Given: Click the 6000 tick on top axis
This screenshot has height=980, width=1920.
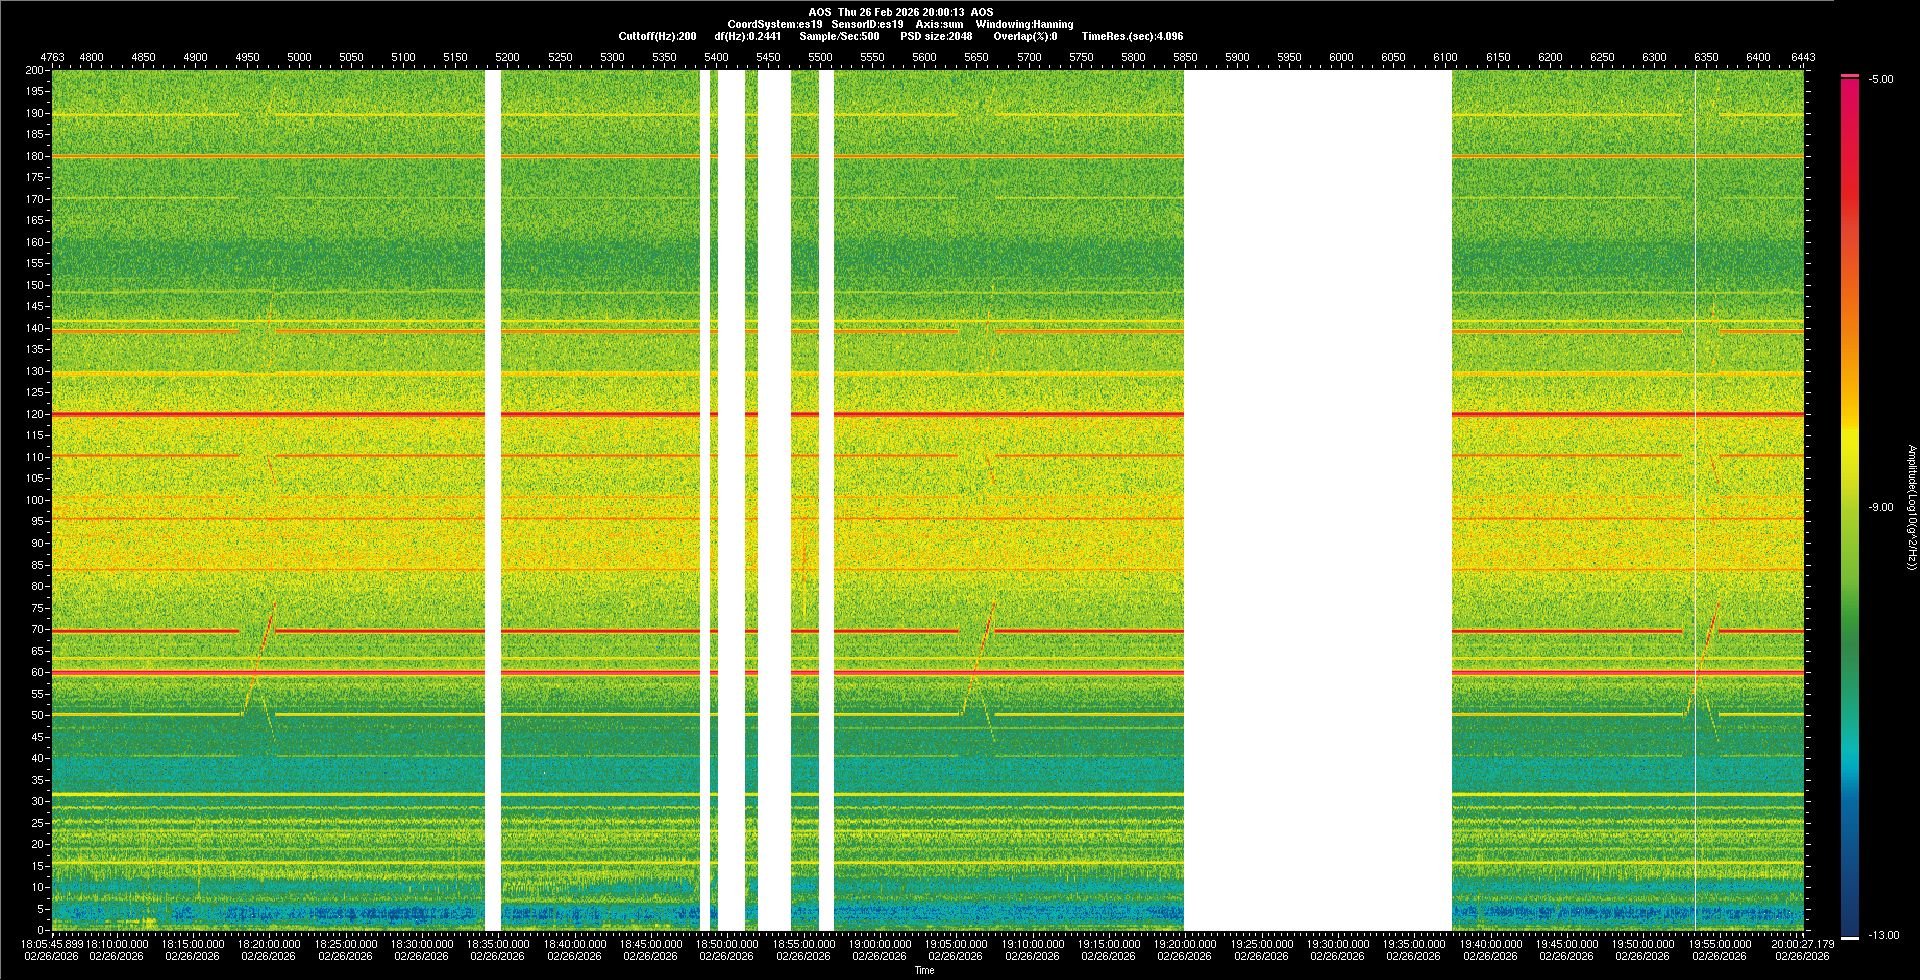Looking at the screenshot, I should click(x=1341, y=57).
